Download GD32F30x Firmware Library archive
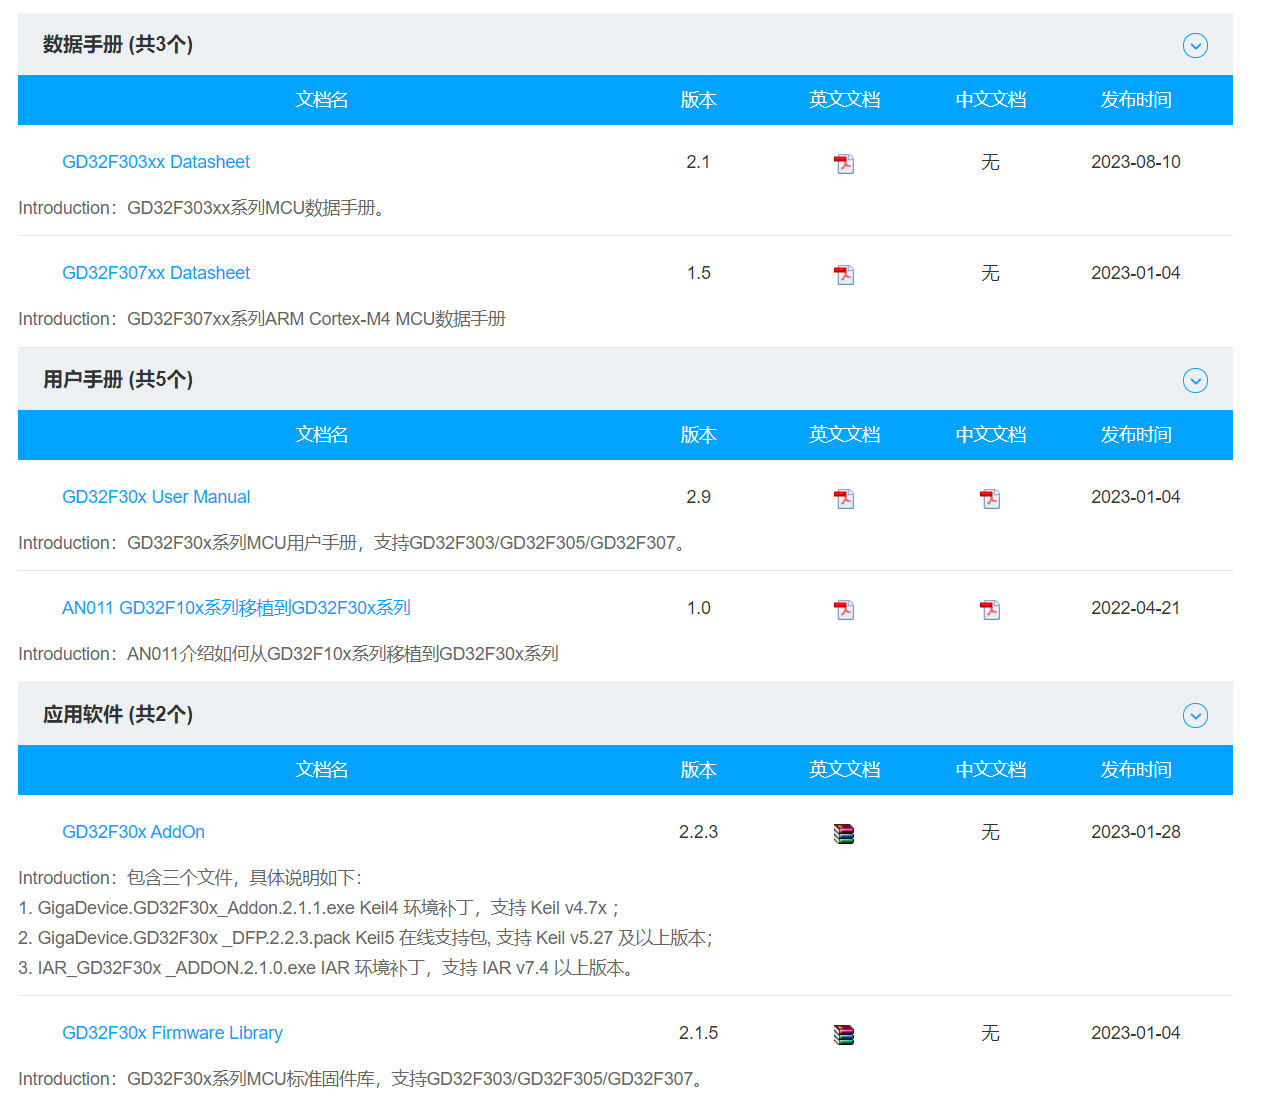This screenshot has height=1105, width=1264. tap(844, 1034)
